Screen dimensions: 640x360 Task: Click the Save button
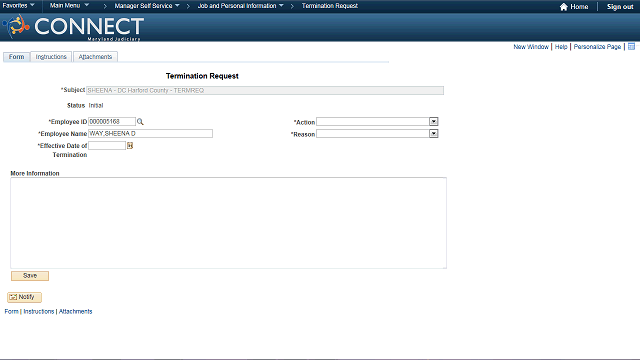pyautogui.click(x=30, y=276)
